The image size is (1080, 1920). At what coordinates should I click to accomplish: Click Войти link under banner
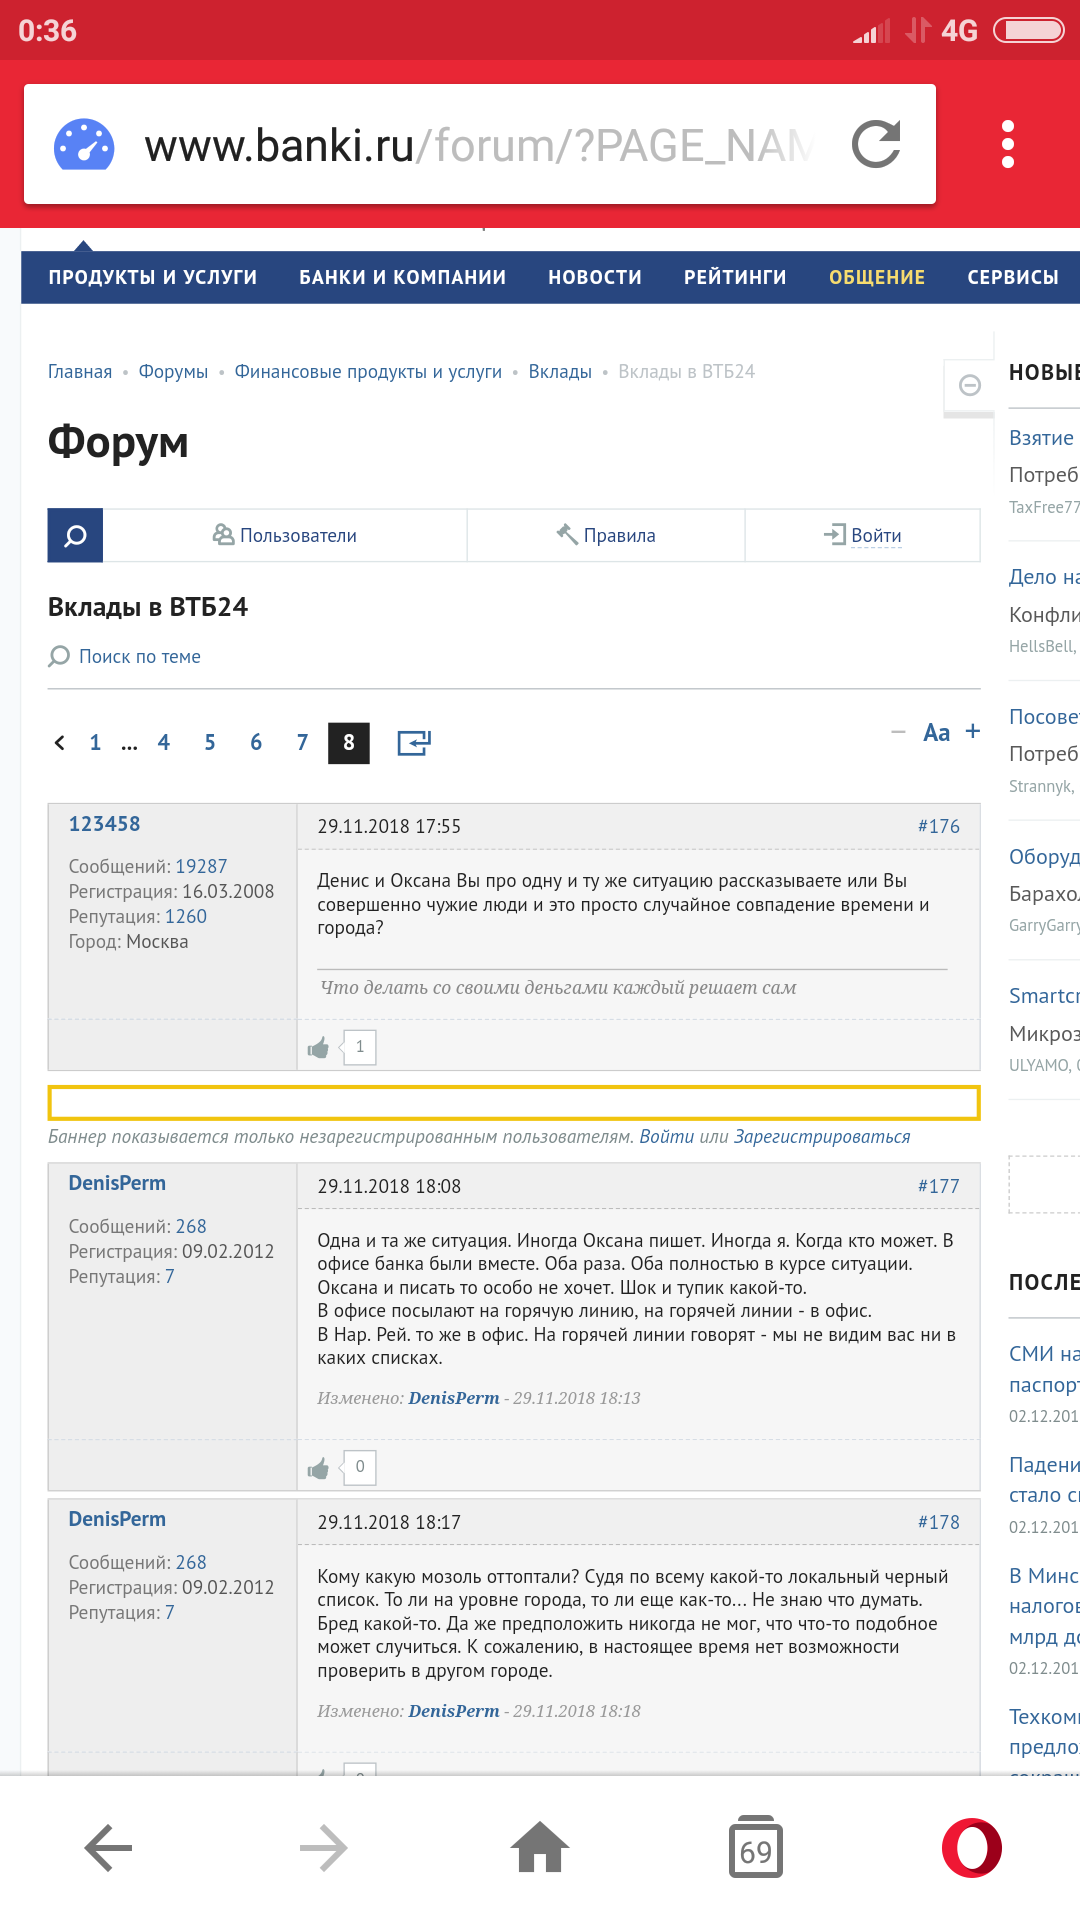[666, 1137]
